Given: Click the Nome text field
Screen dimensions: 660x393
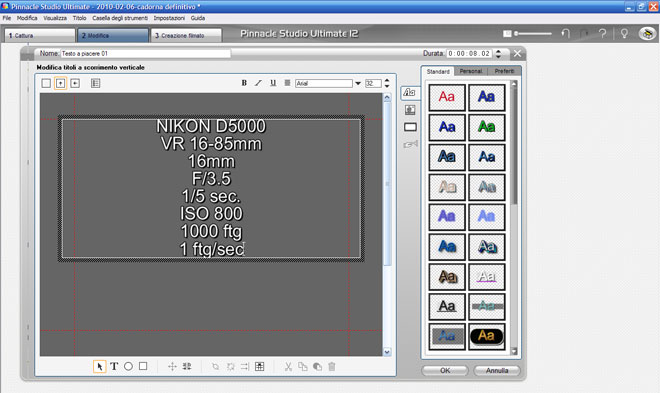Looking at the screenshot, I should tap(146, 53).
